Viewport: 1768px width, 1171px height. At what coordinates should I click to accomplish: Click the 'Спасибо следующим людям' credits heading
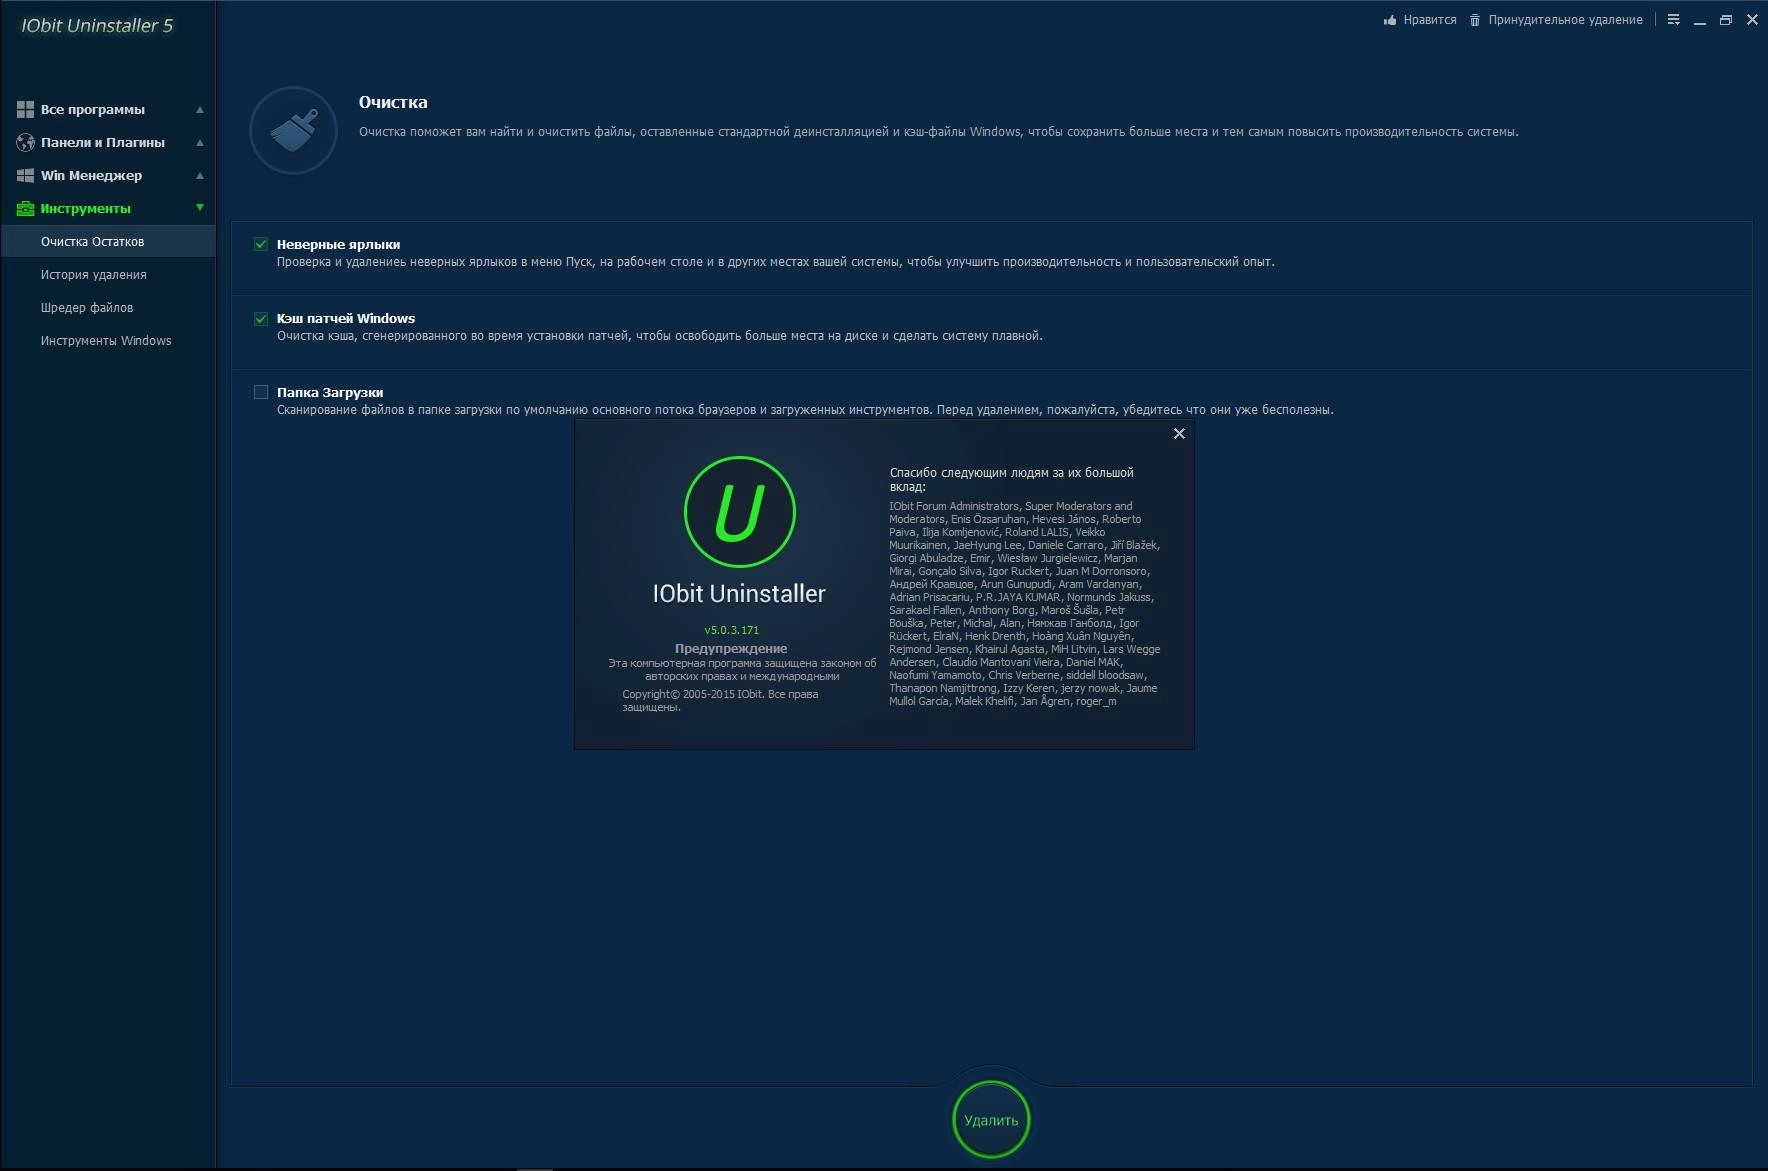[1011, 479]
